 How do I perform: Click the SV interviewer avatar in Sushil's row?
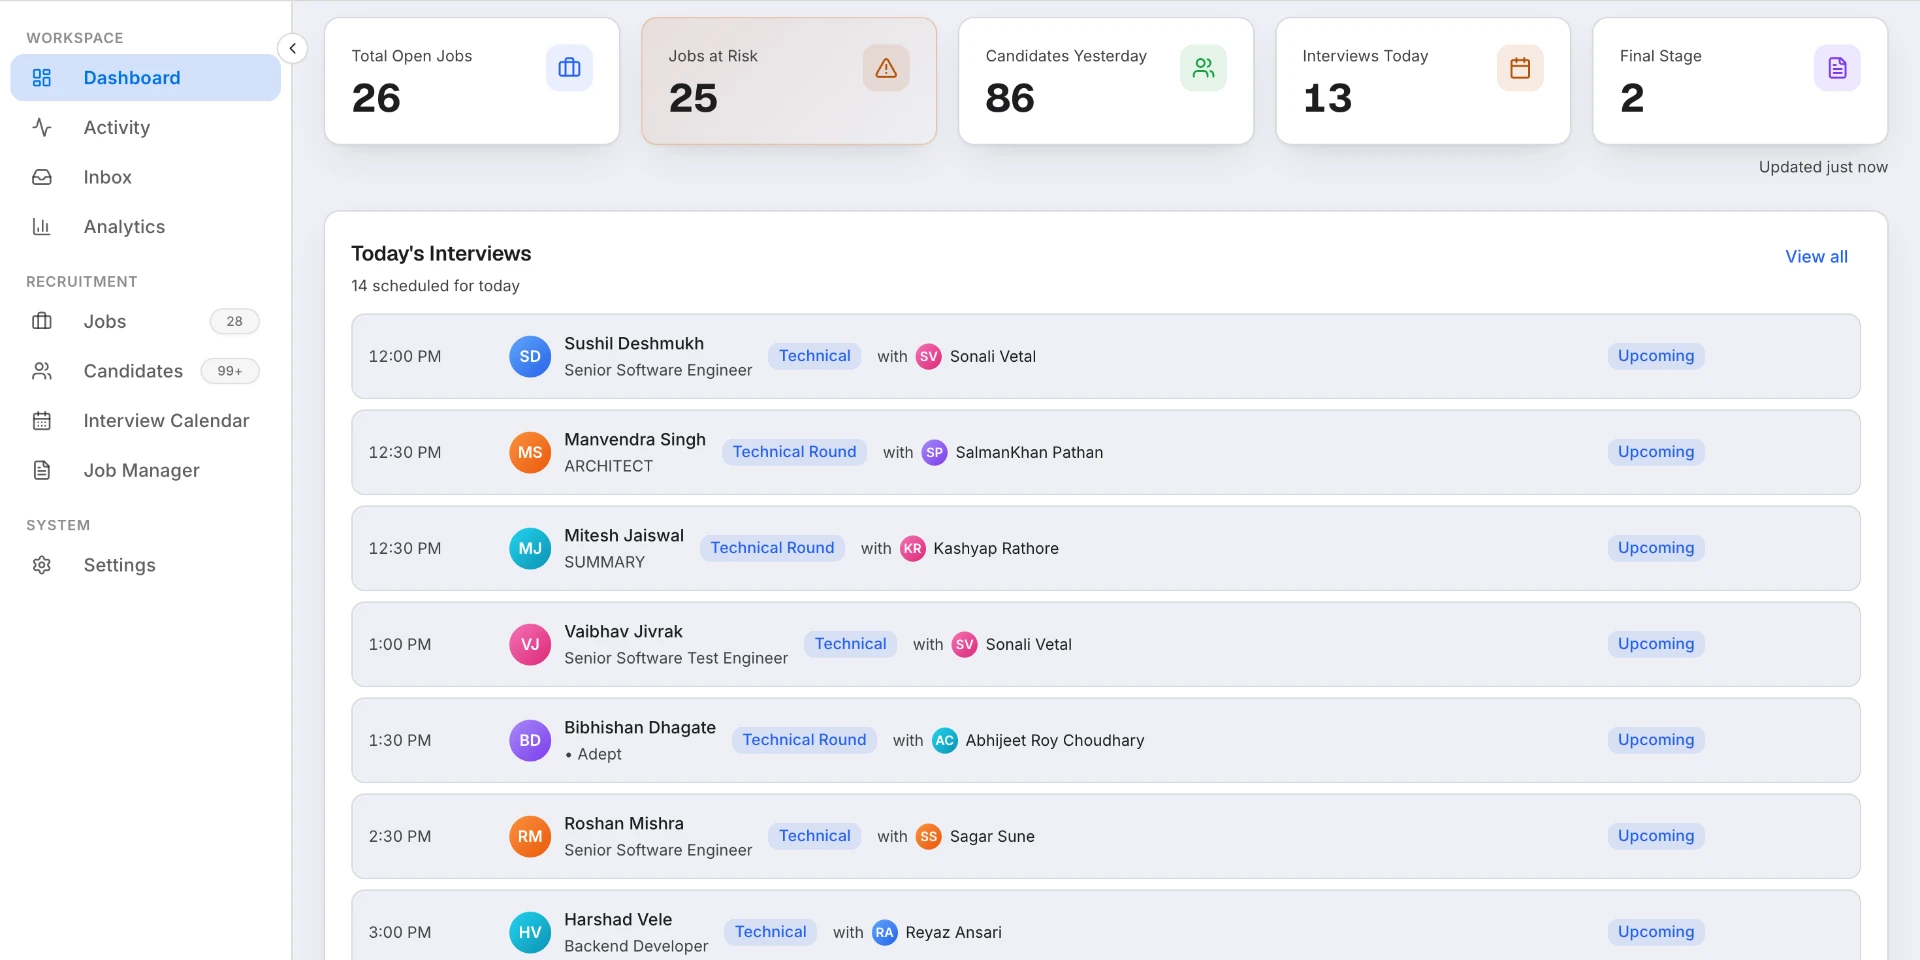coord(929,356)
